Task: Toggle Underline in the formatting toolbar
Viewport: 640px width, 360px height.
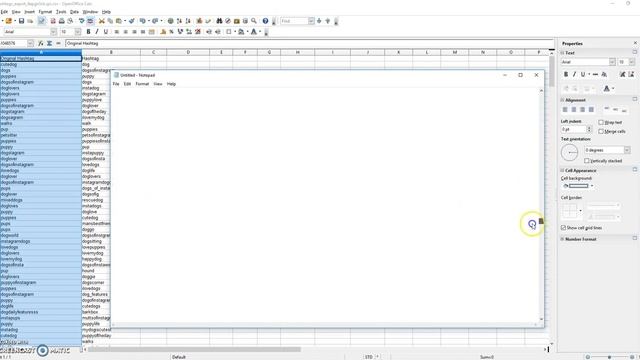Action: pyautogui.click(x=106, y=32)
